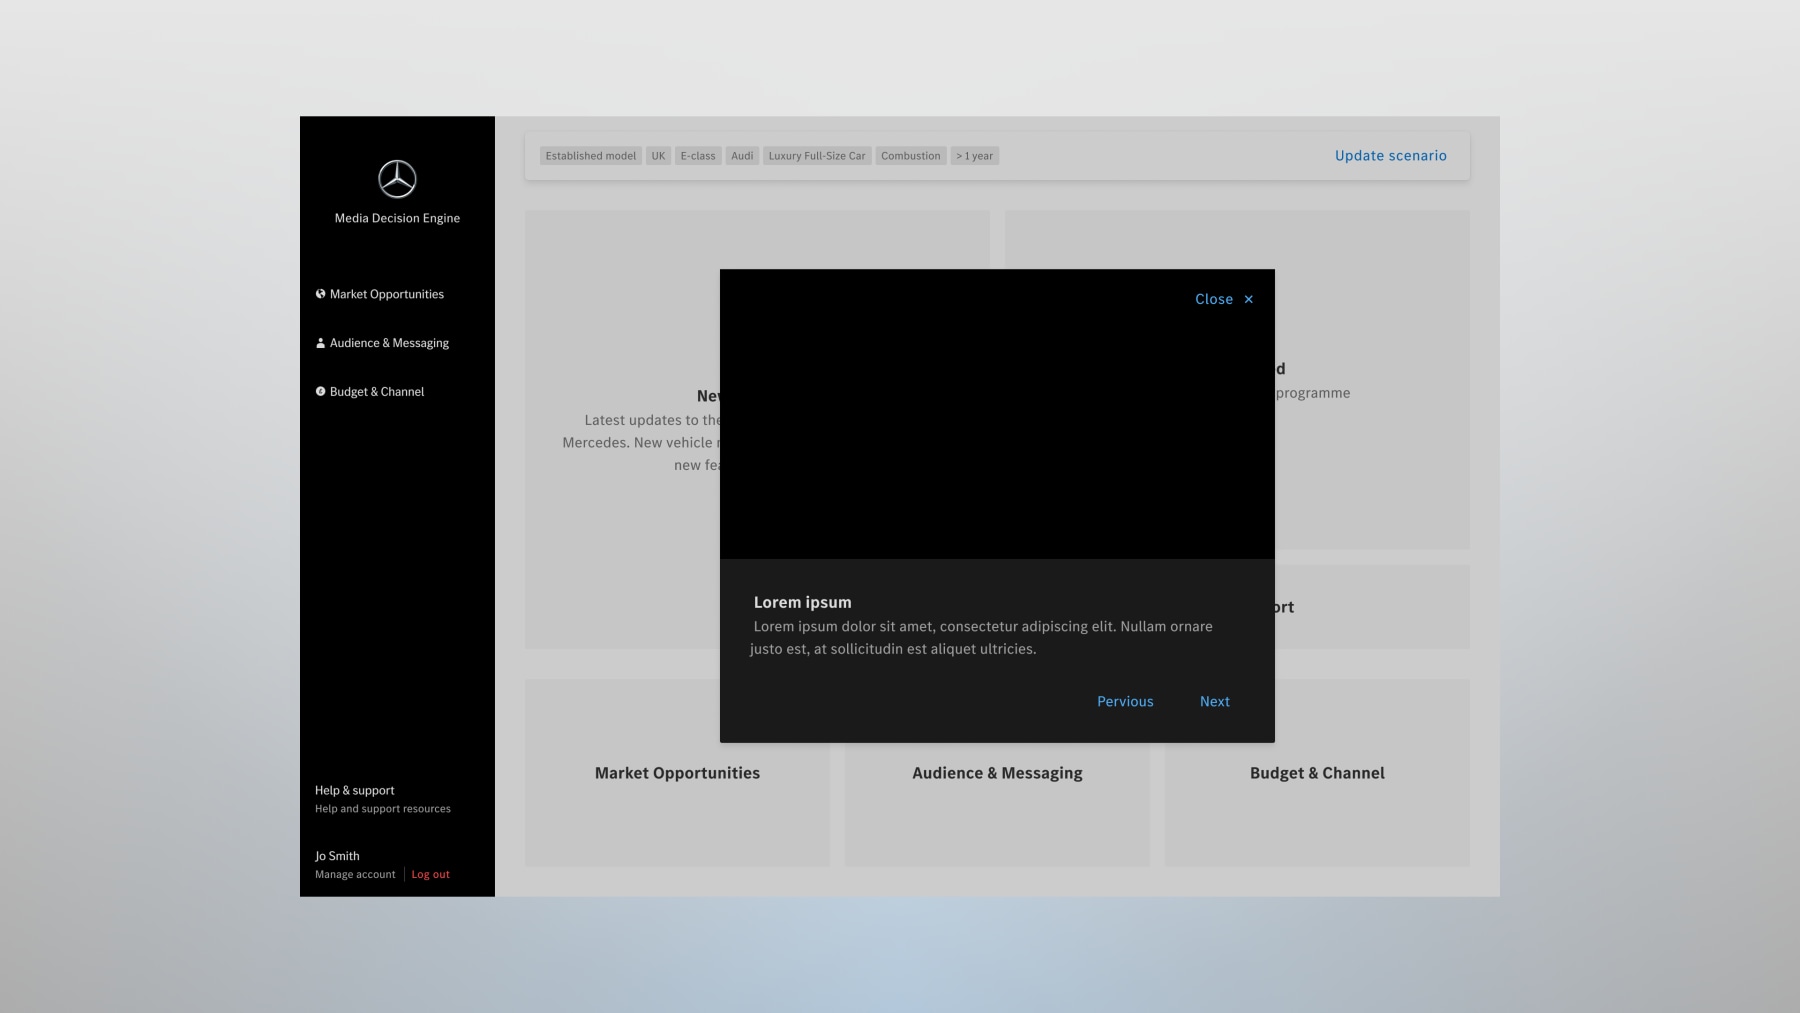Select the Combustion tag
This screenshot has width=1800, height=1013.
tap(910, 156)
